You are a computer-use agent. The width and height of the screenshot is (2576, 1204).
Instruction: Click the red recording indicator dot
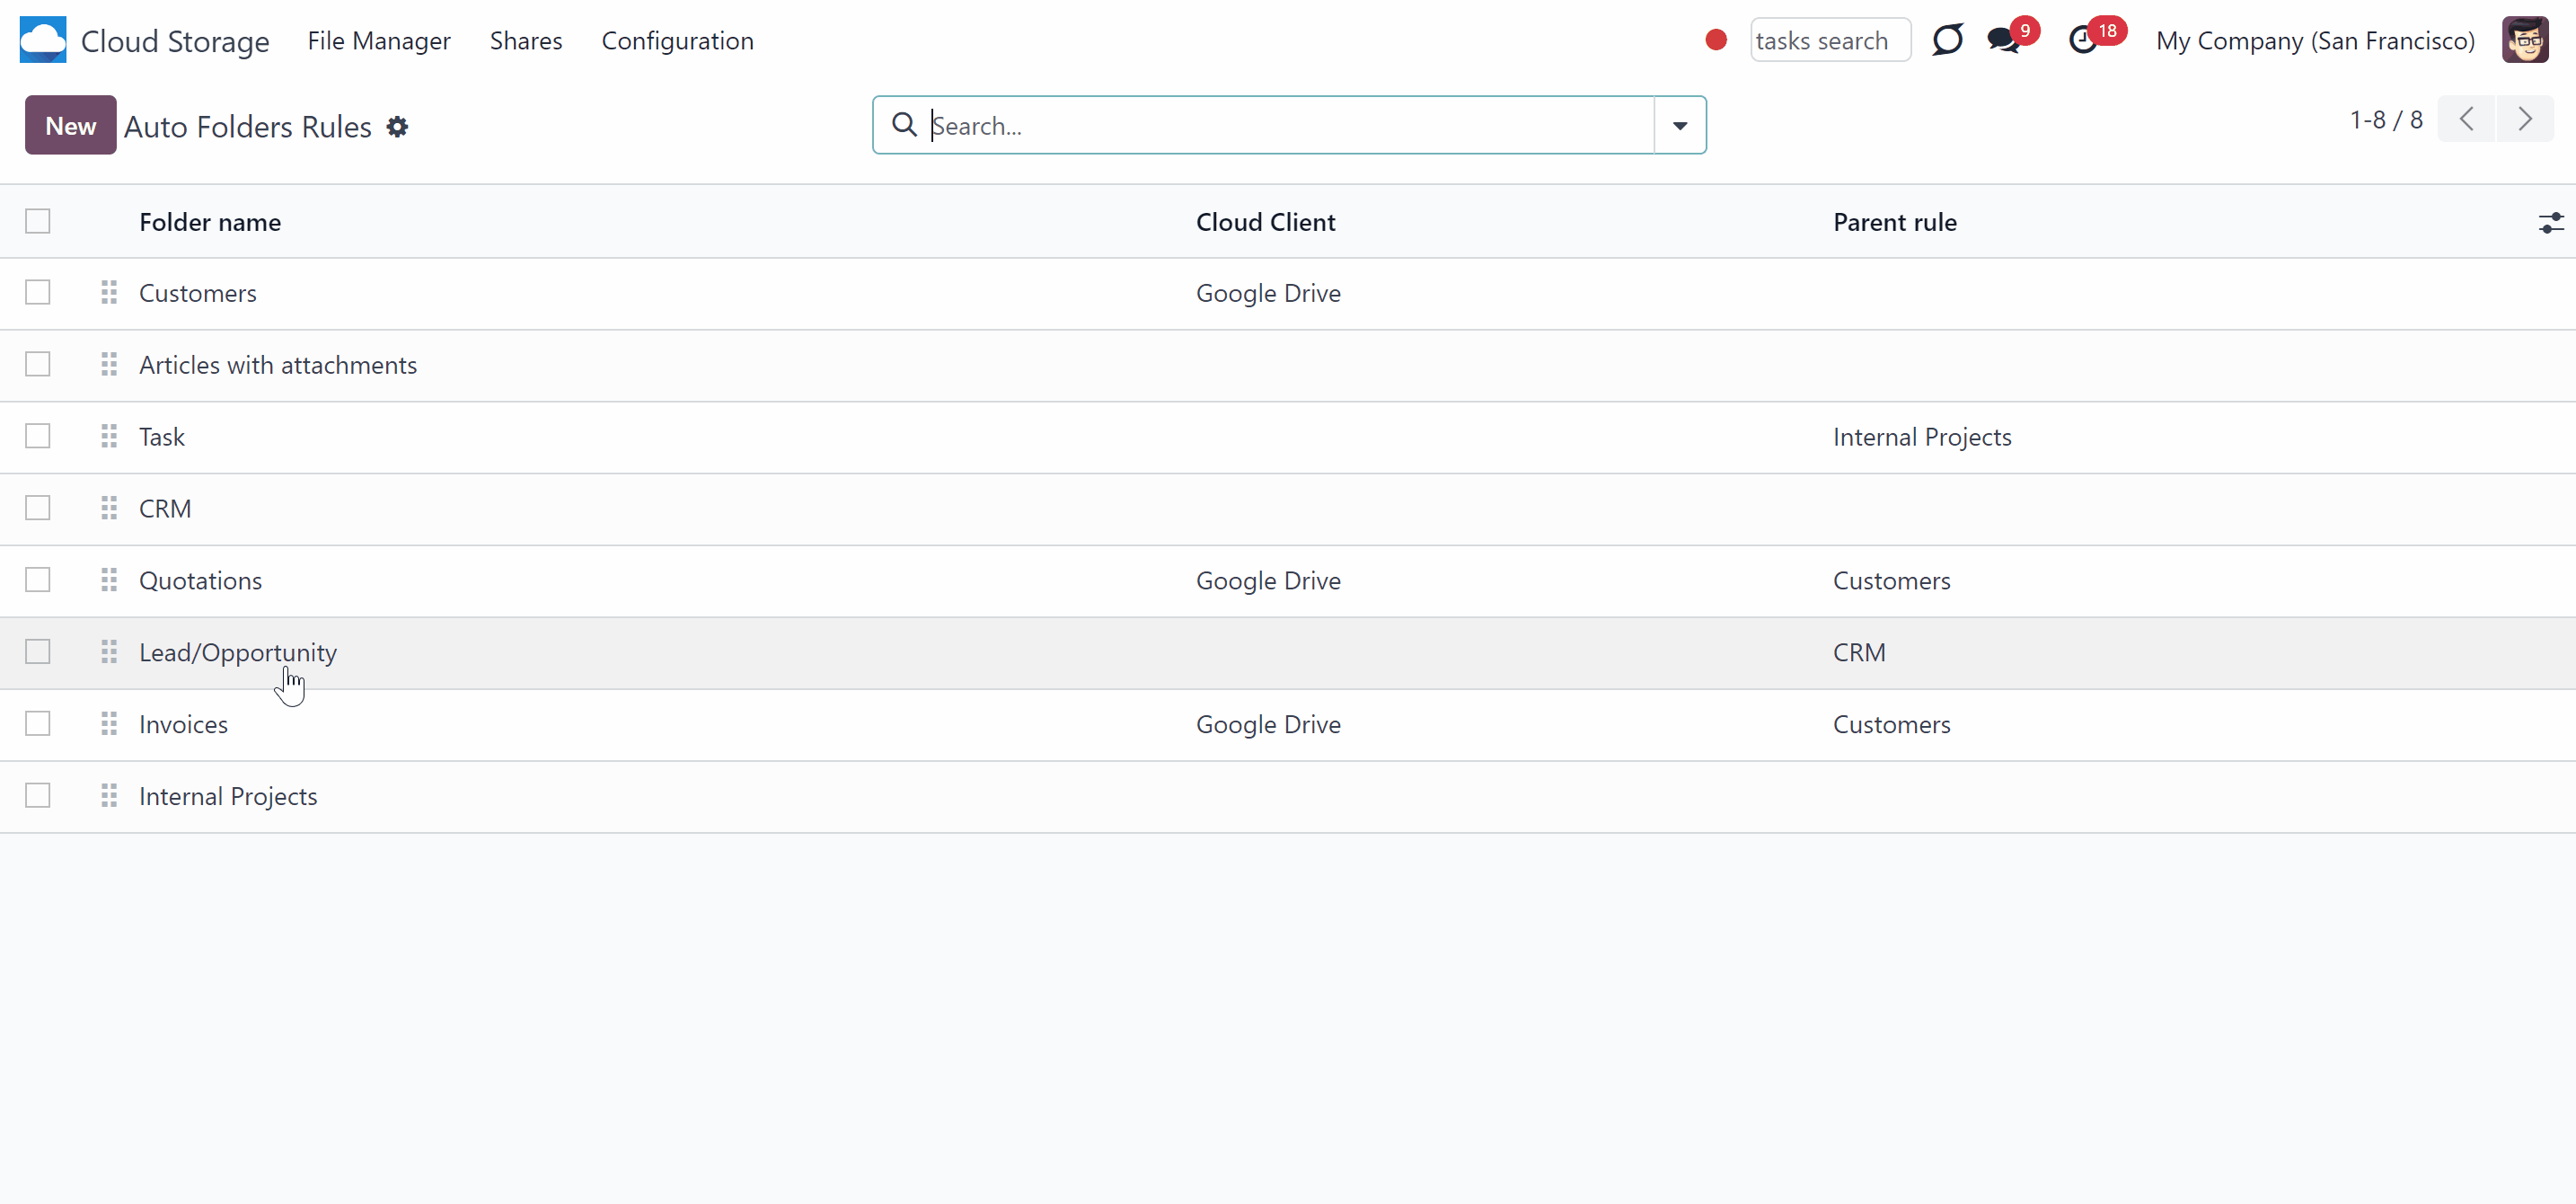1716,40
